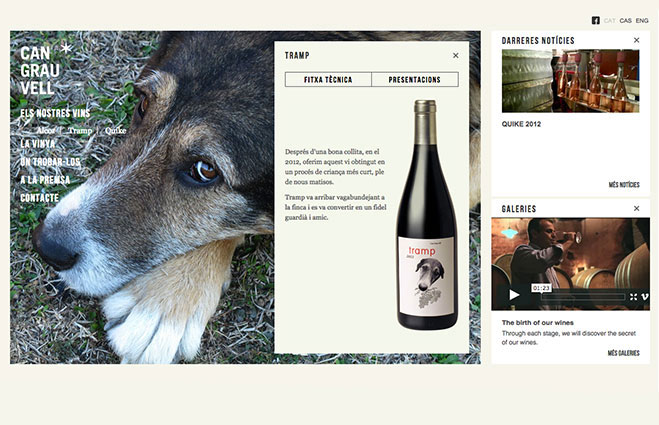Close the Tramp wine panel
659x425 pixels.
(456, 55)
